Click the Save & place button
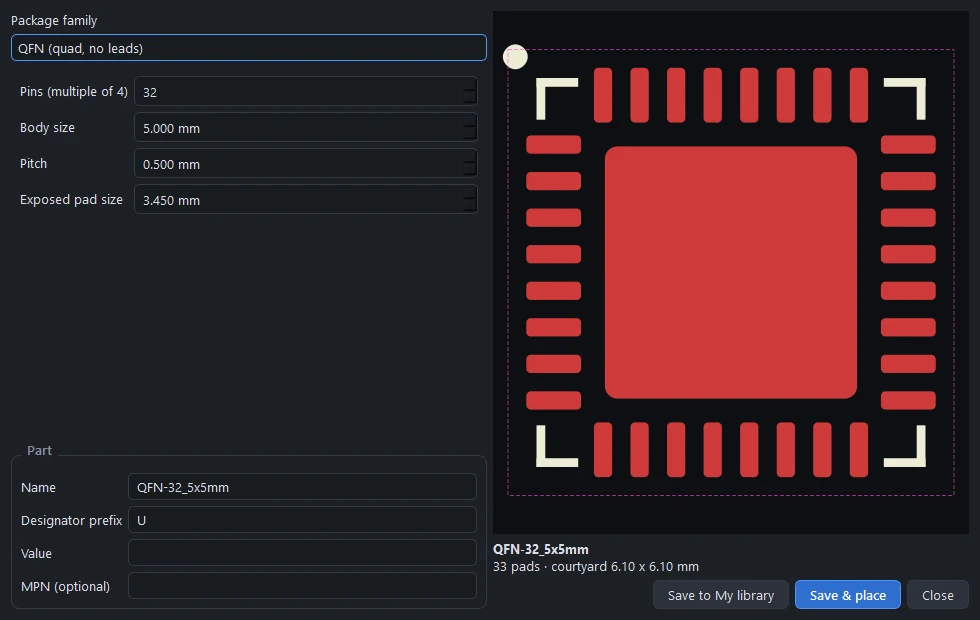980x620 pixels. (848, 595)
